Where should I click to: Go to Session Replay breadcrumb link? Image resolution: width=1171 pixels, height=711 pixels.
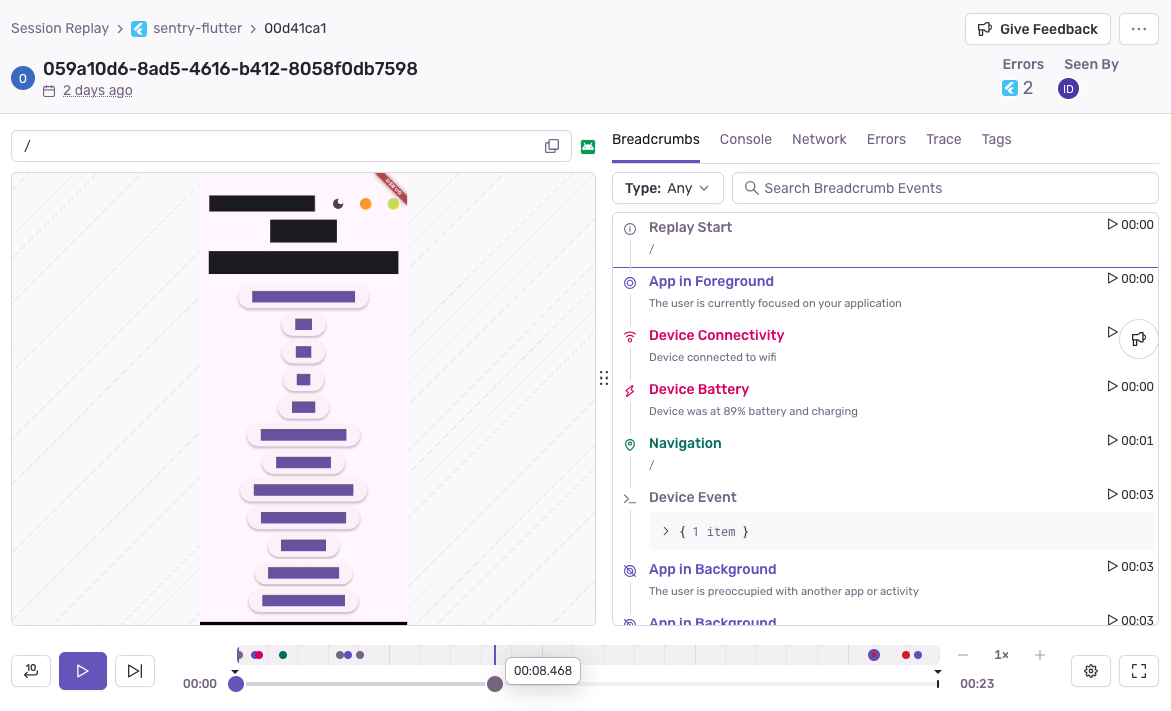point(60,28)
